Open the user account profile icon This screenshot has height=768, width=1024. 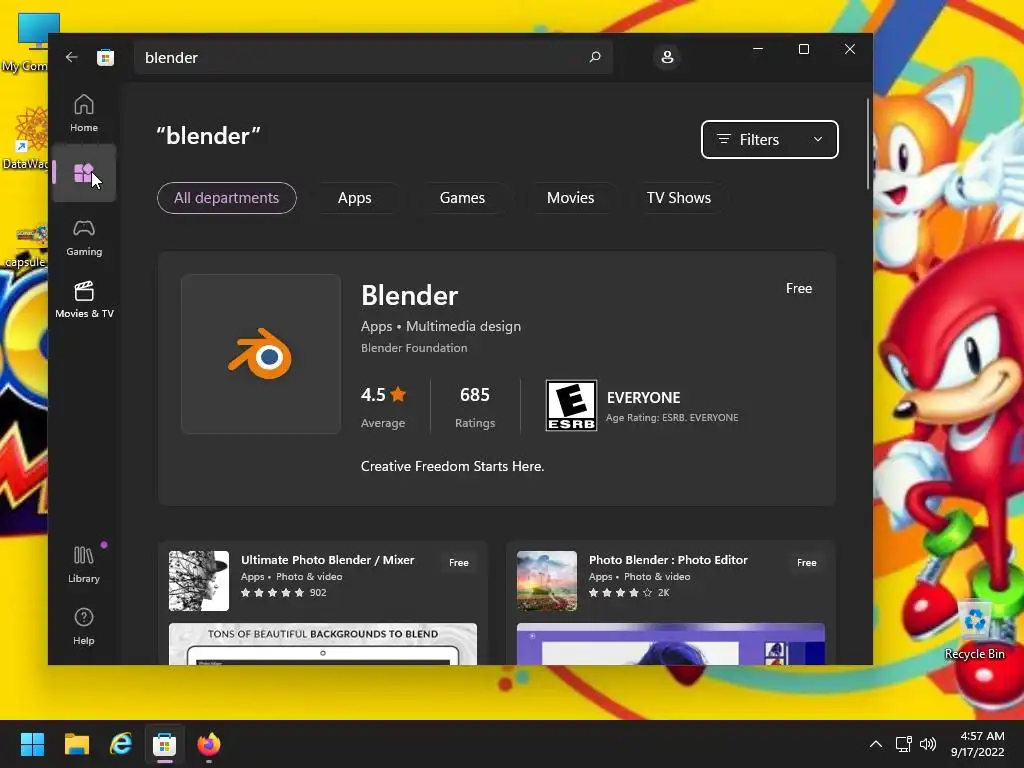(x=667, y=57)
